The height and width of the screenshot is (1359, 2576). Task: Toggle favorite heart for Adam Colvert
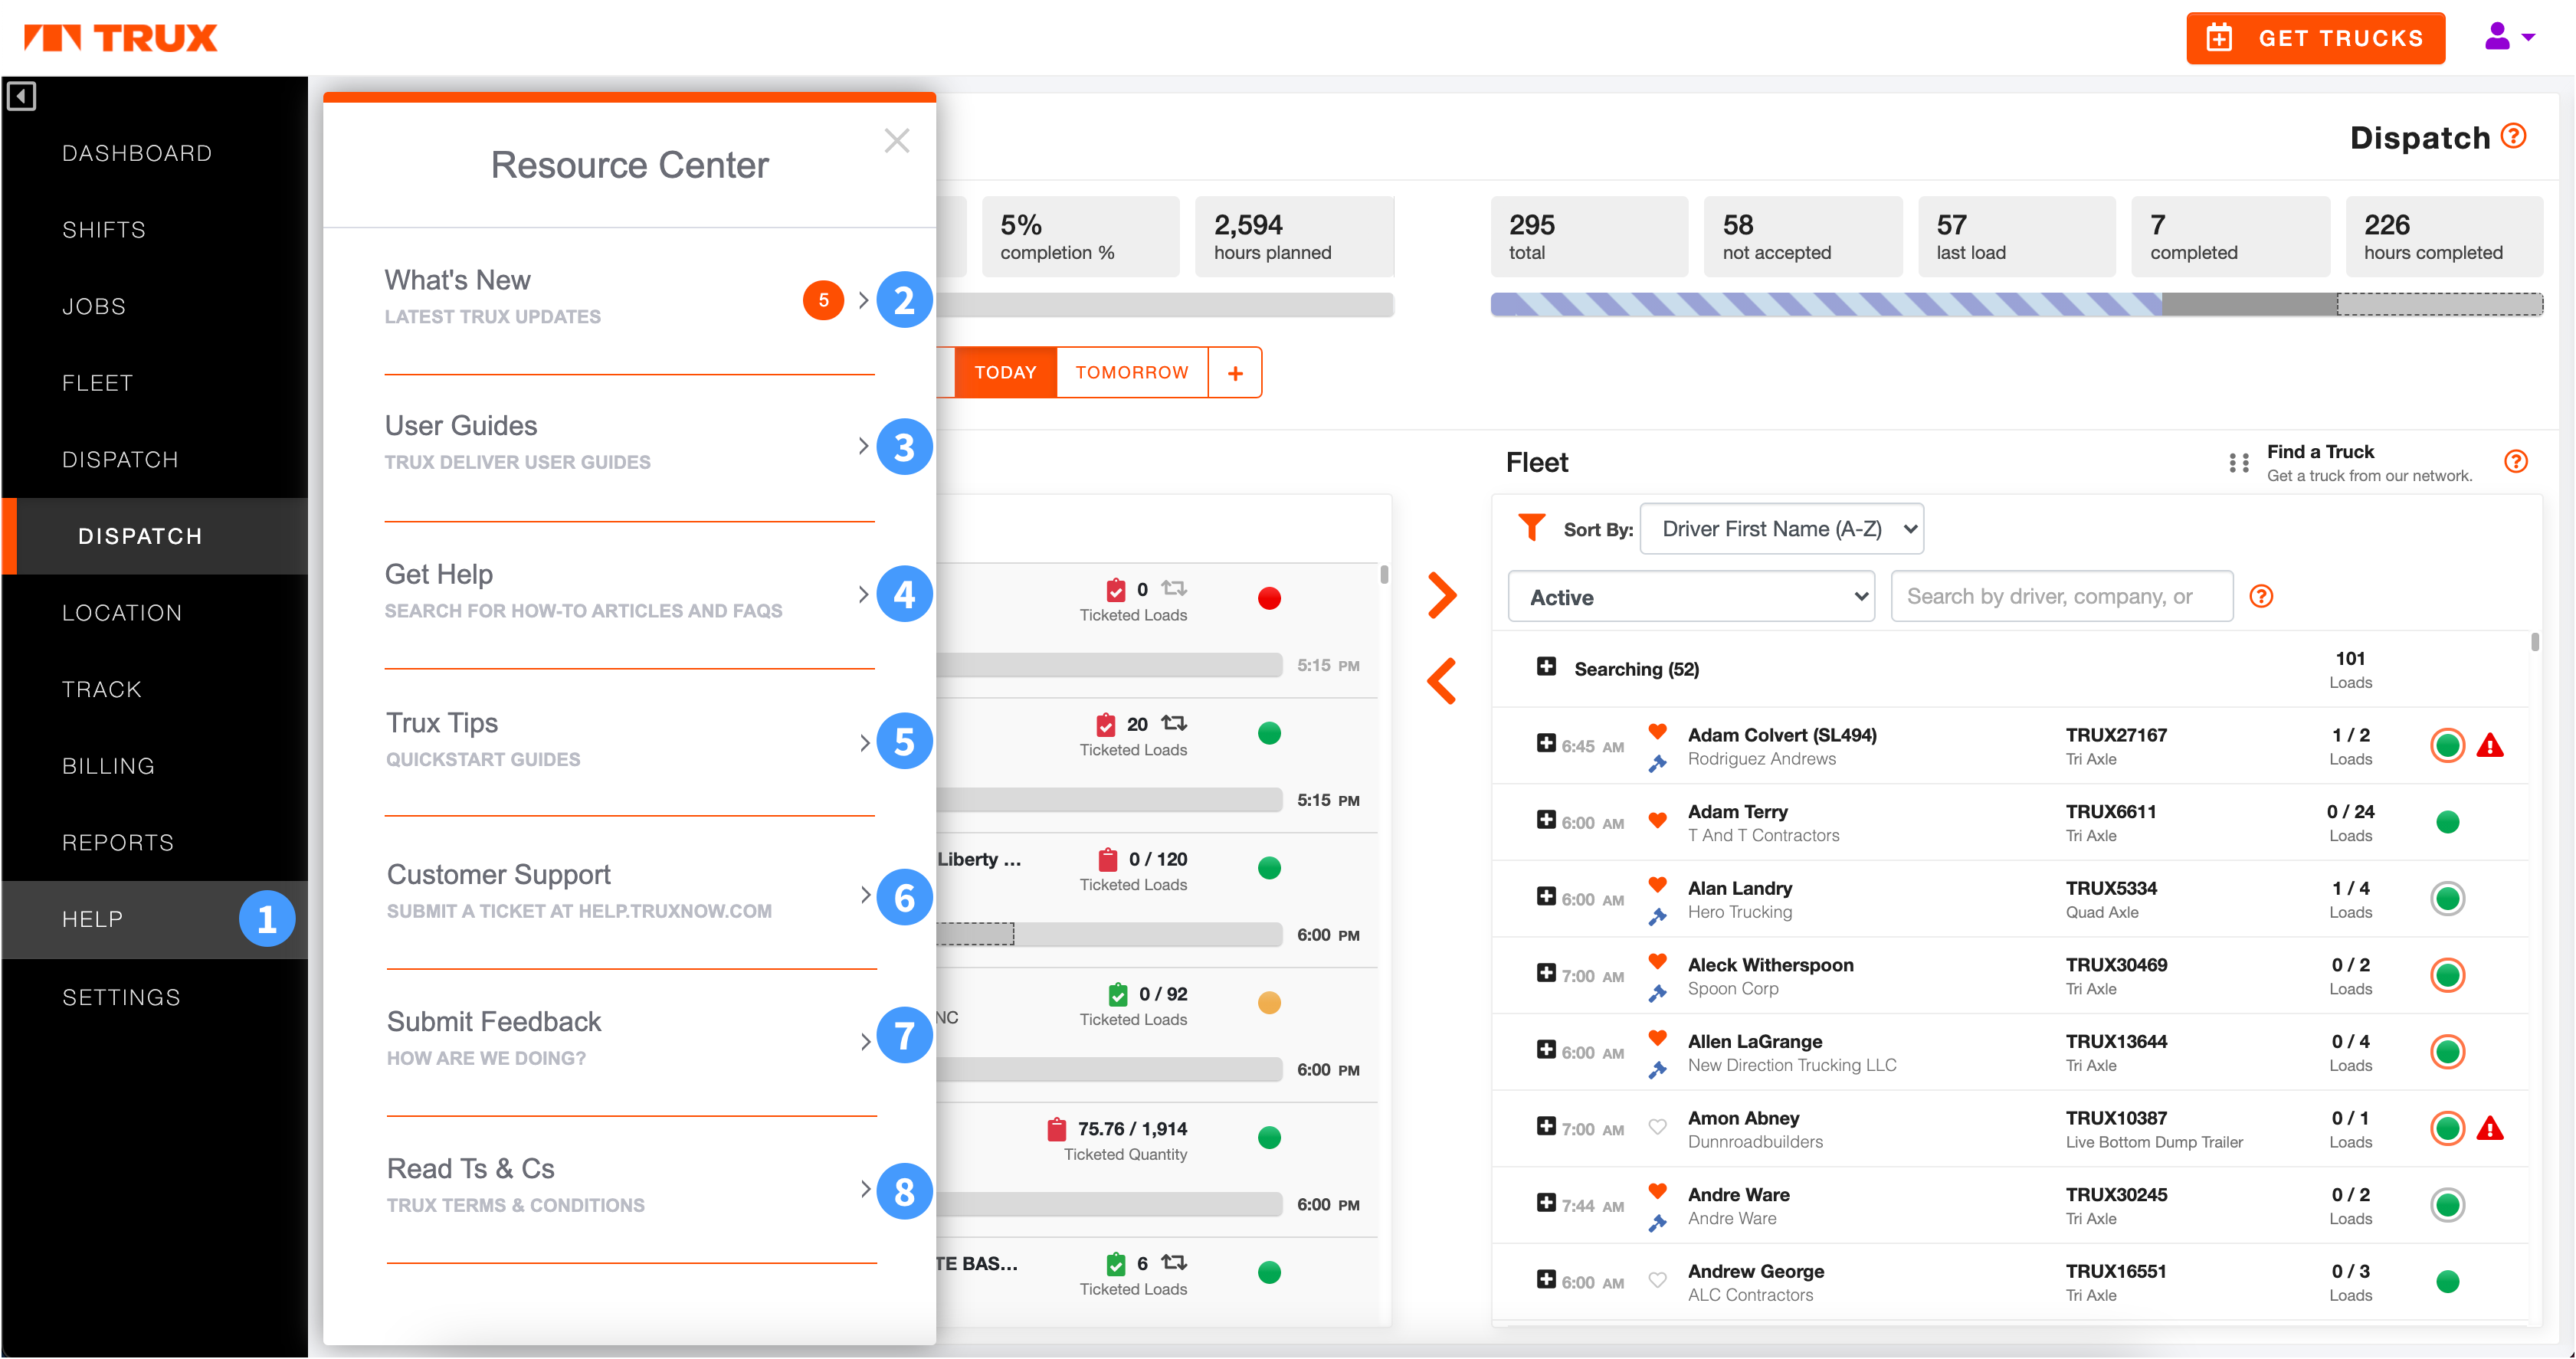1657,732
